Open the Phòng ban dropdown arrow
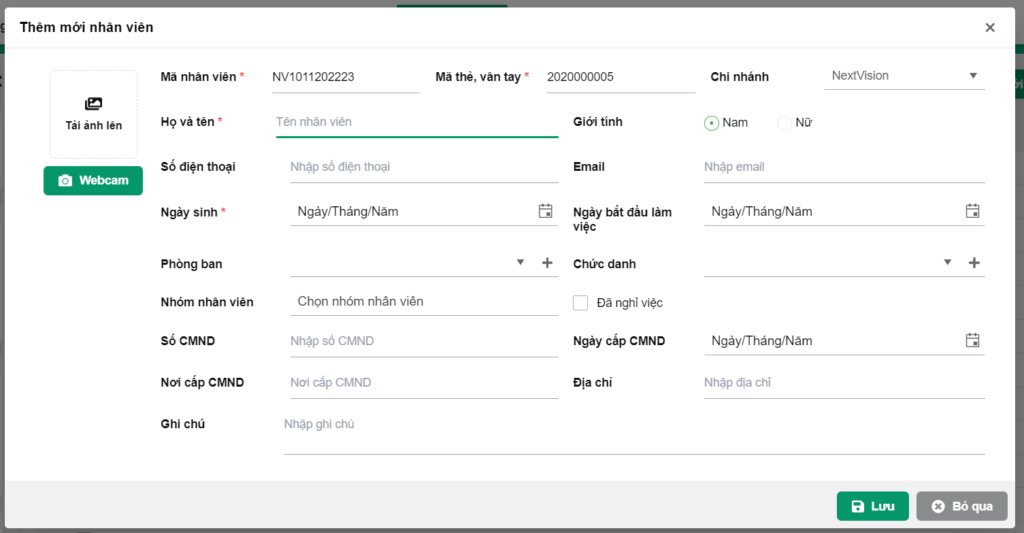 click(x=520, y=263)
